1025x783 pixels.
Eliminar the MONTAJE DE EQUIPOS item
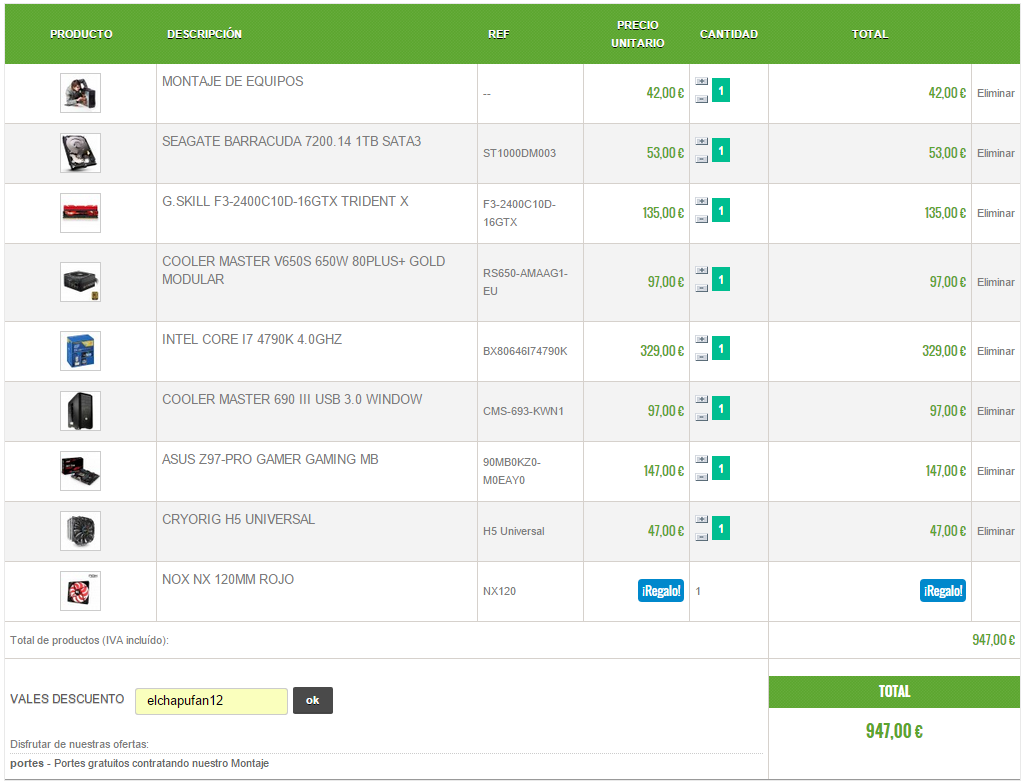pos(996,93)
